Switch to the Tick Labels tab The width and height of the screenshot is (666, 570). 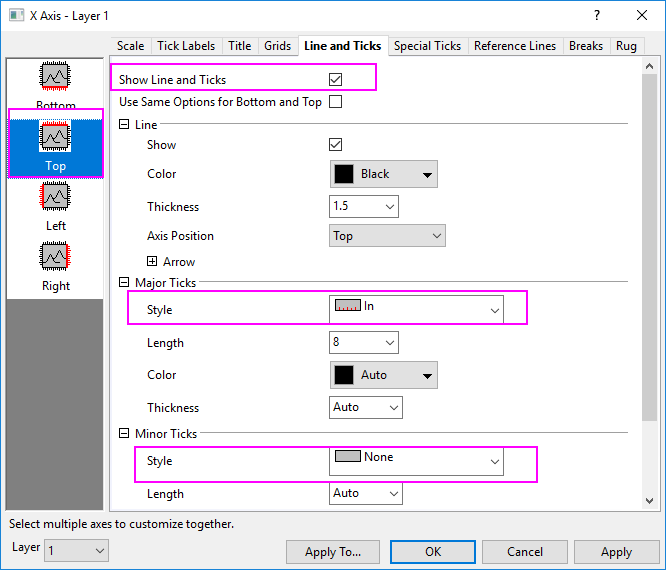point(186,46)
